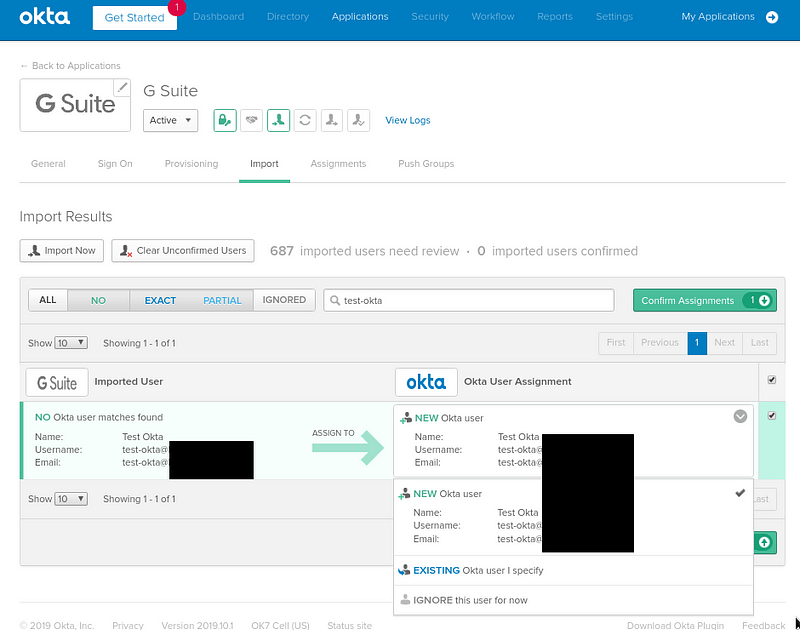Click the push user icon button
This screenshot has width=800, height=630.
[x=332, y=120]
